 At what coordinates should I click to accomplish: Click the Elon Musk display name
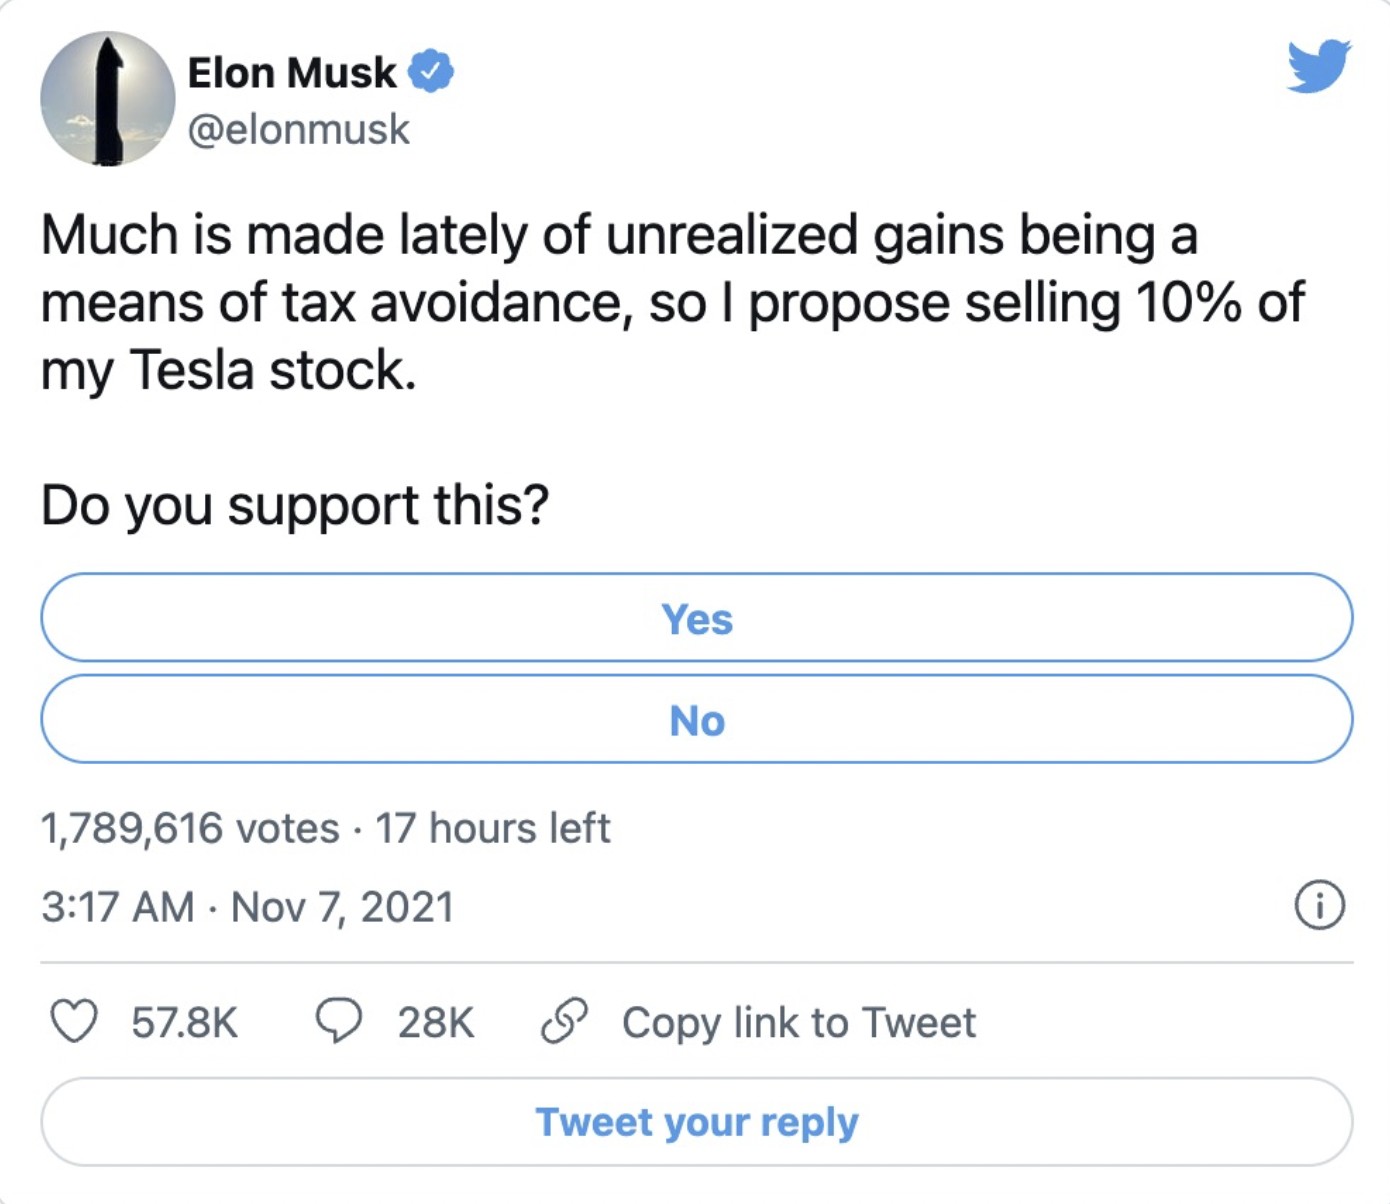pyautogui.click(x=292, y=72)
